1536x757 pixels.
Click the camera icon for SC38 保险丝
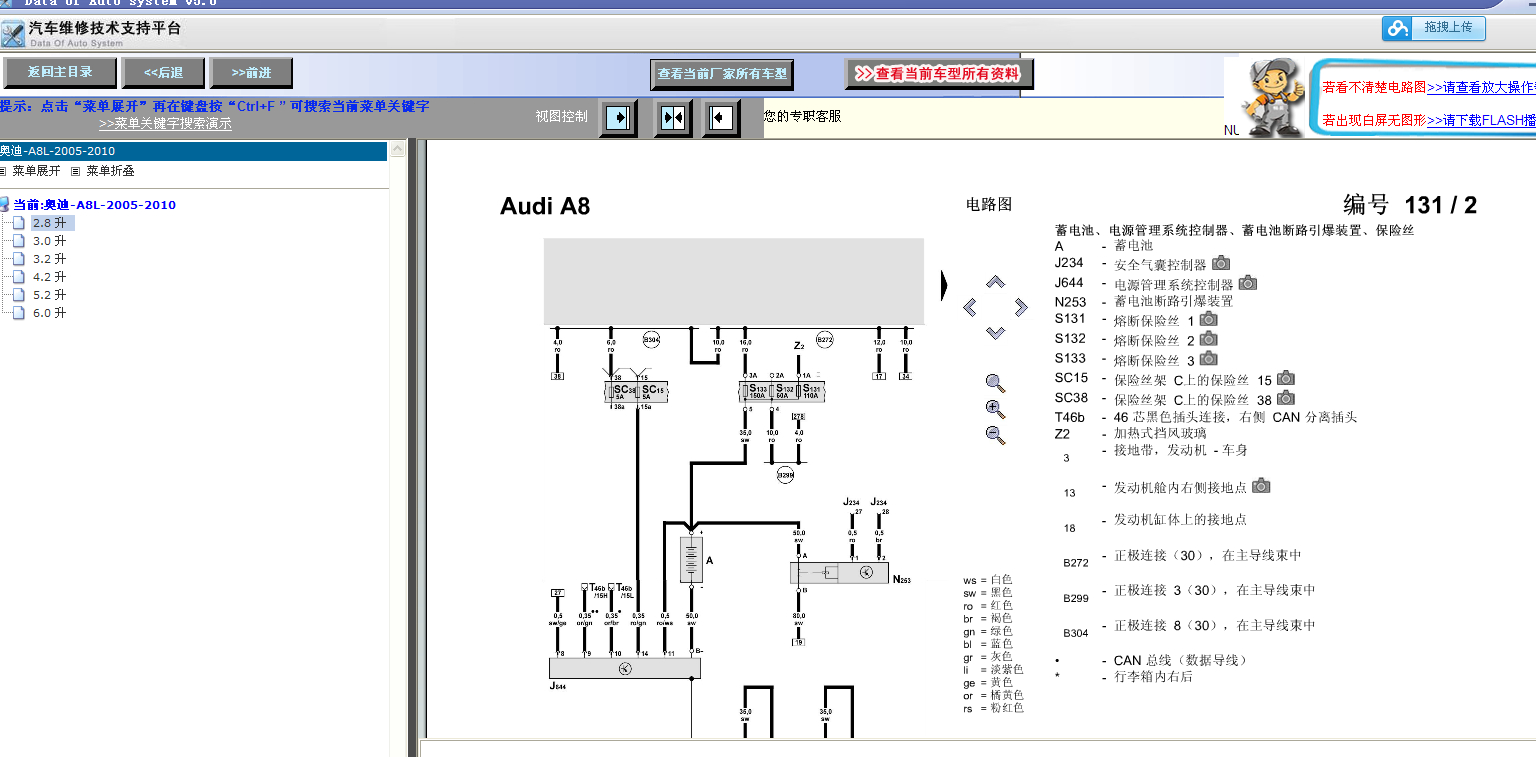pyautogui.click(x=1286, y=398)
